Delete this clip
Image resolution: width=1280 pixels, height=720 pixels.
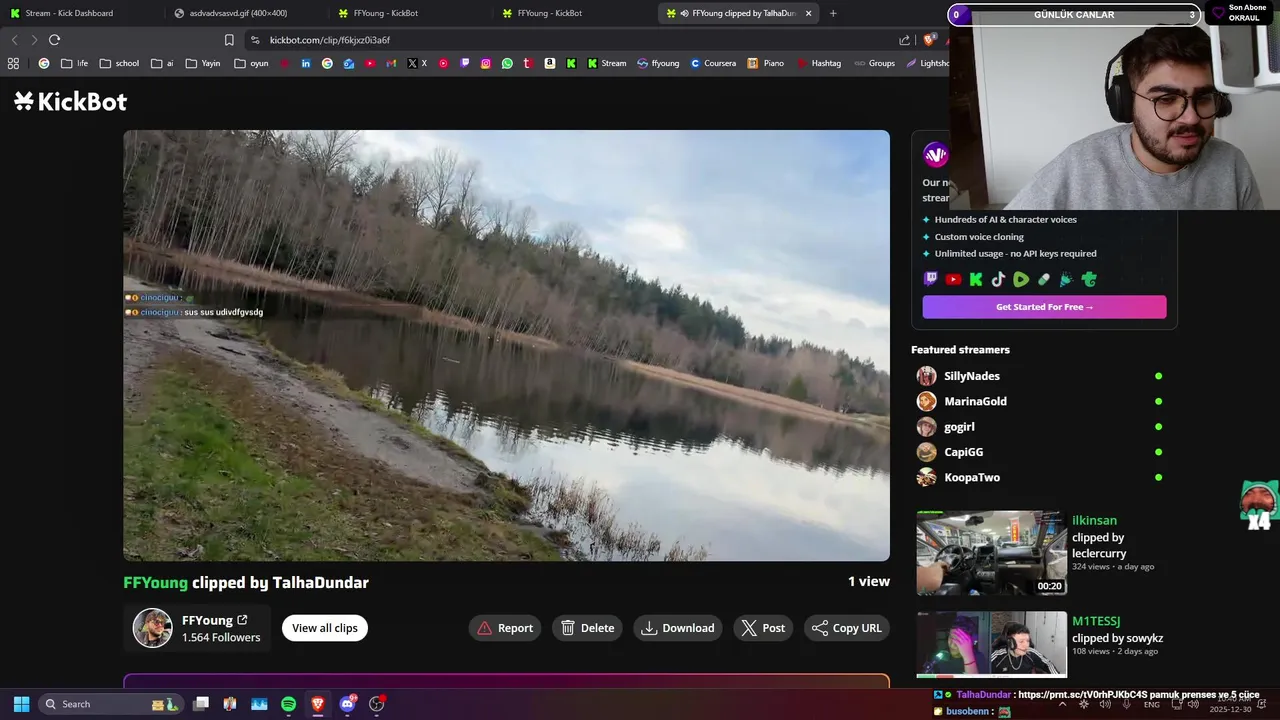[x=587, y=628]
